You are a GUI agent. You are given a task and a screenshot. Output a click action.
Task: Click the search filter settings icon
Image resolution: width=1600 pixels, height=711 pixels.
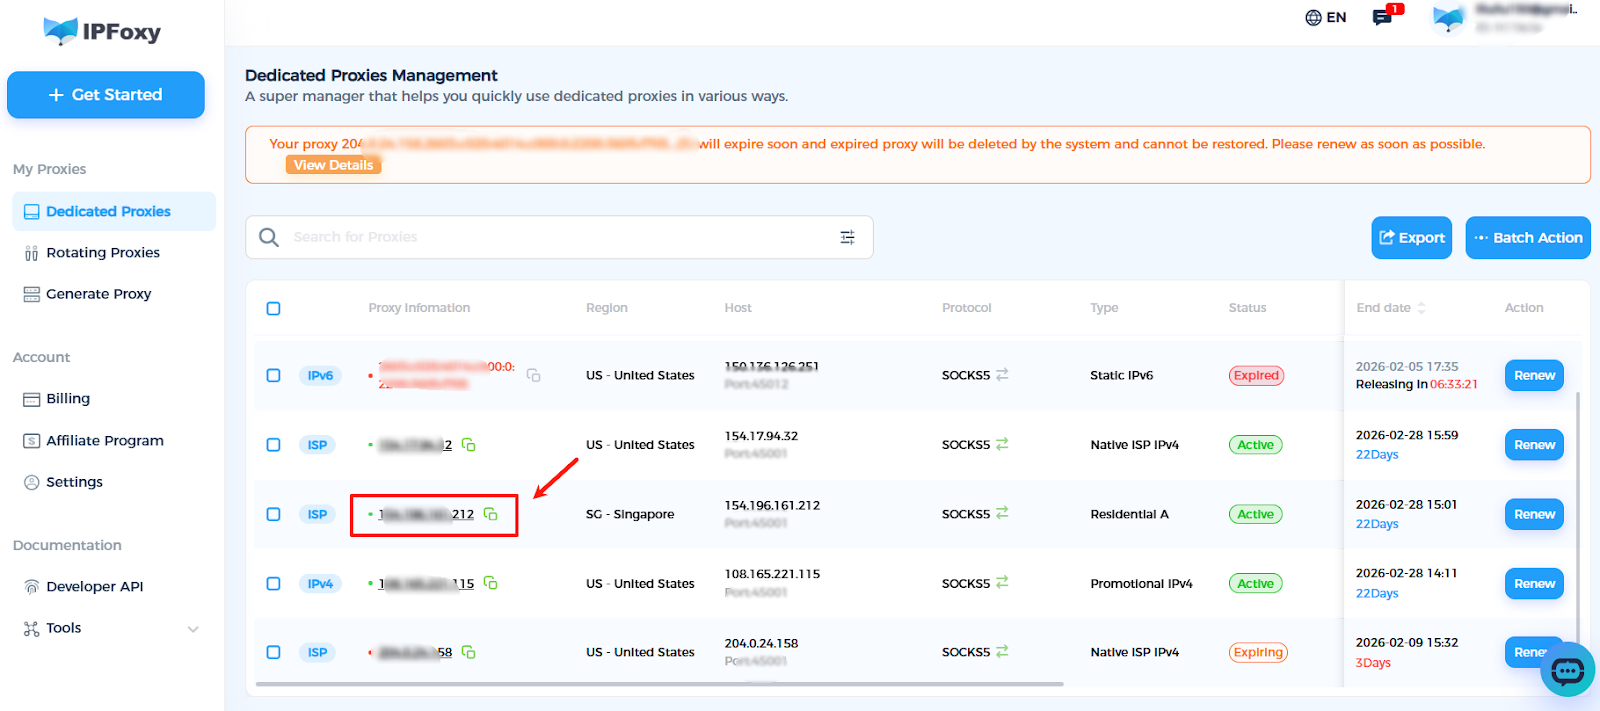[847, 237]
